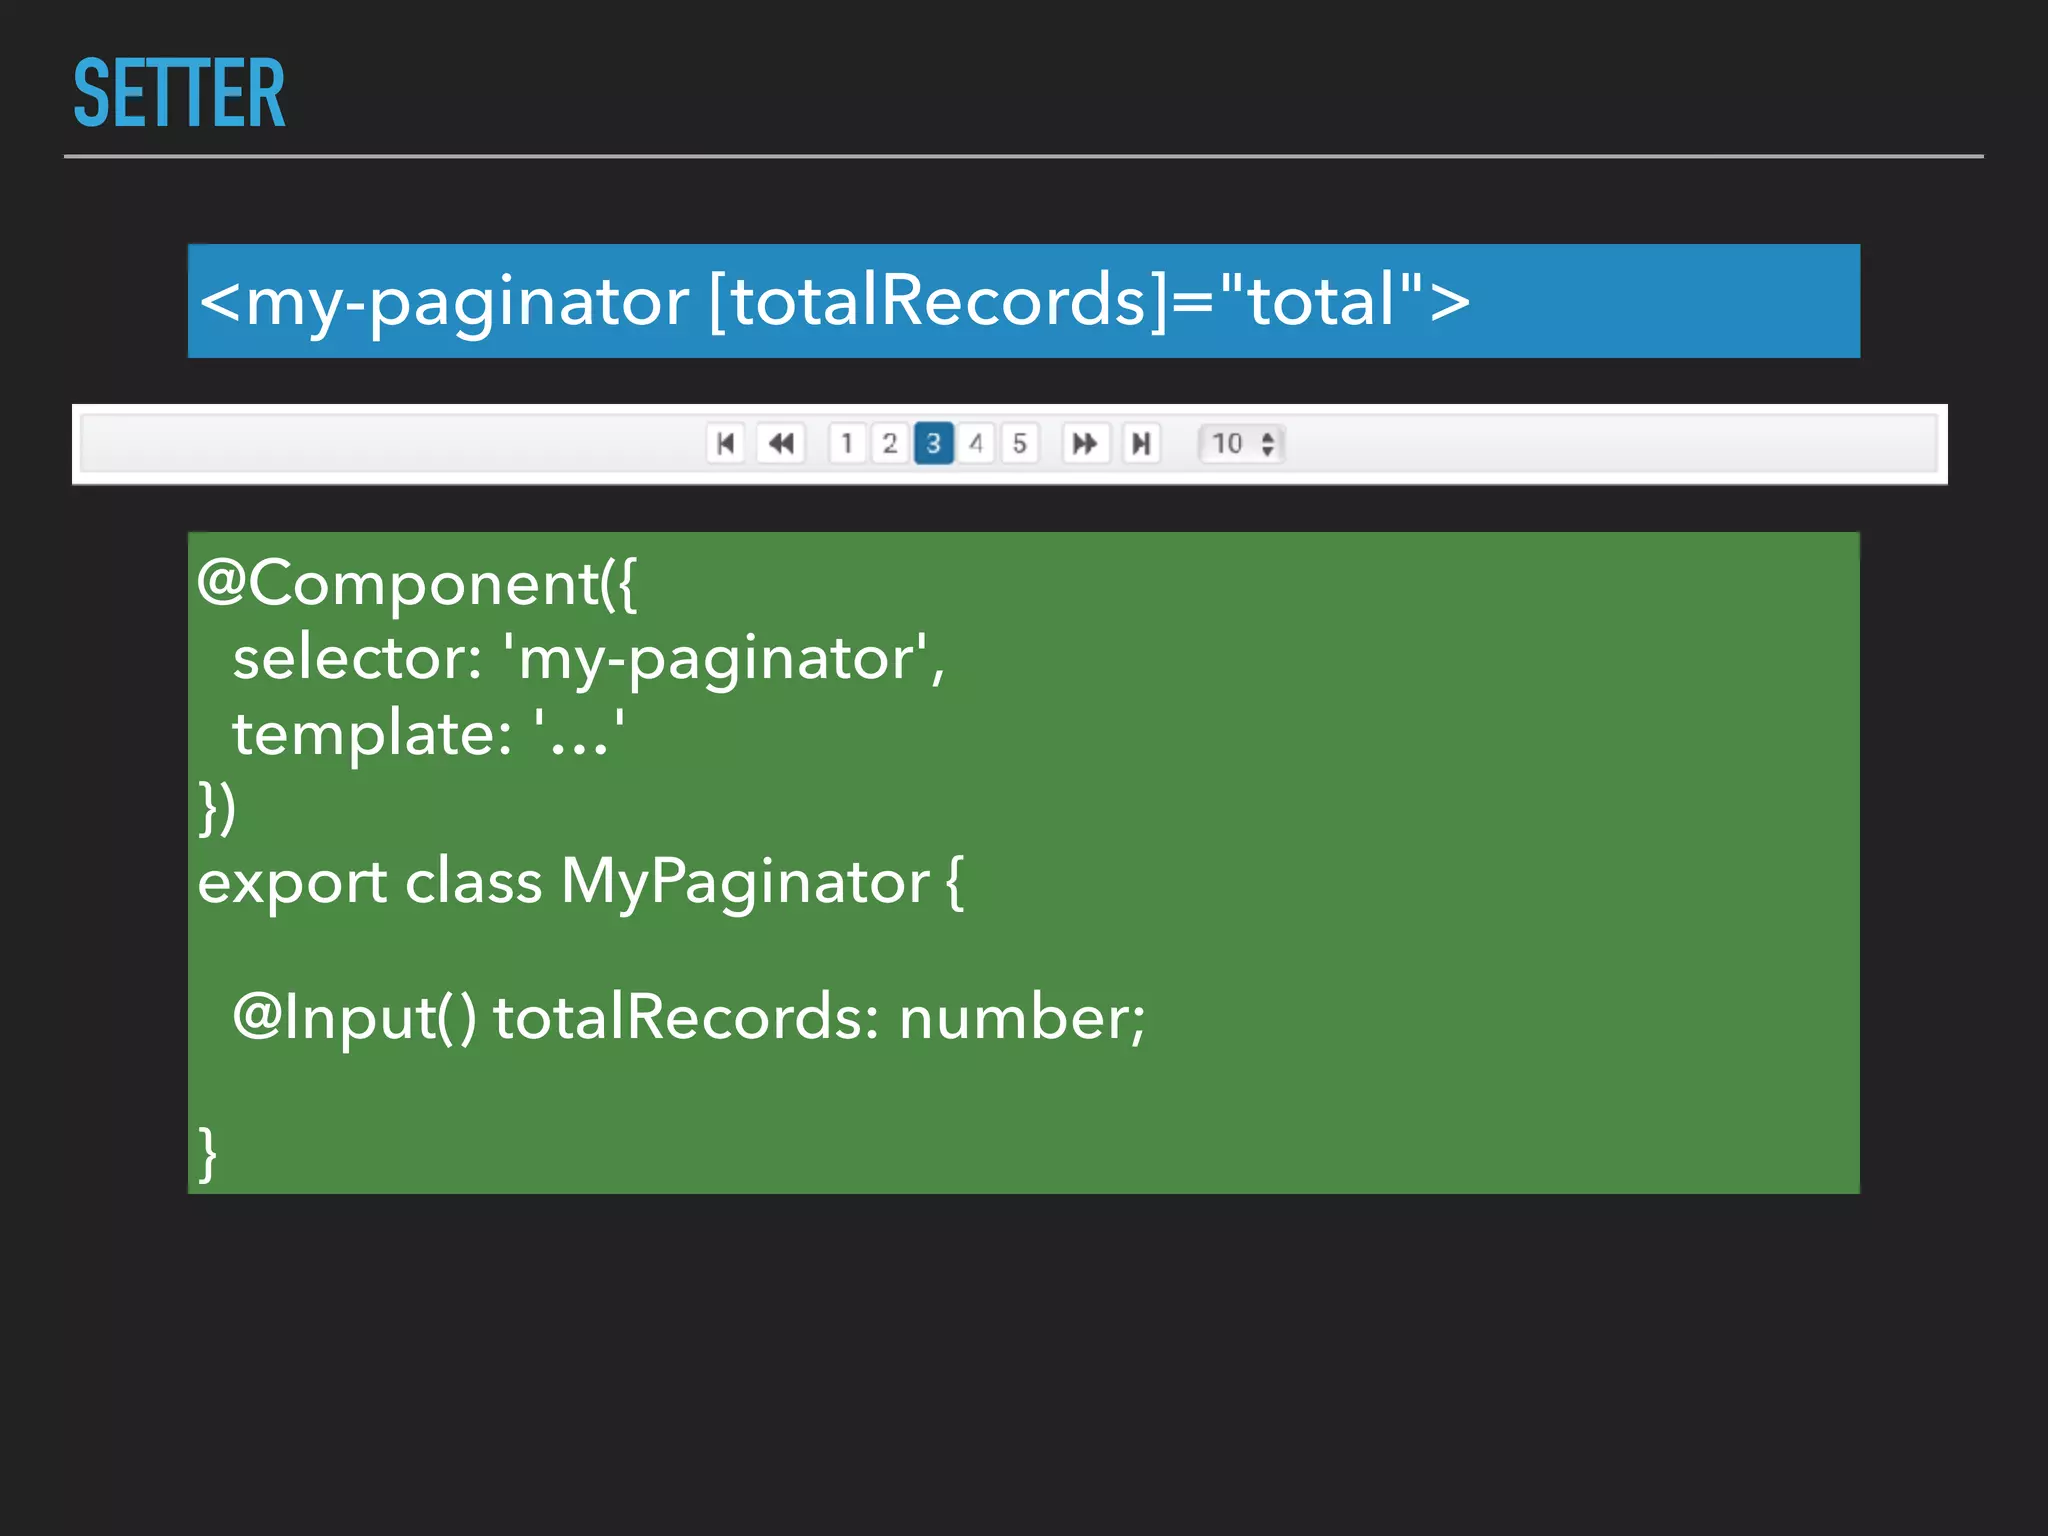Open rows-per-page dropdown showing 10
This screenshot has width=2048, height=1536.
[1242, 443]
